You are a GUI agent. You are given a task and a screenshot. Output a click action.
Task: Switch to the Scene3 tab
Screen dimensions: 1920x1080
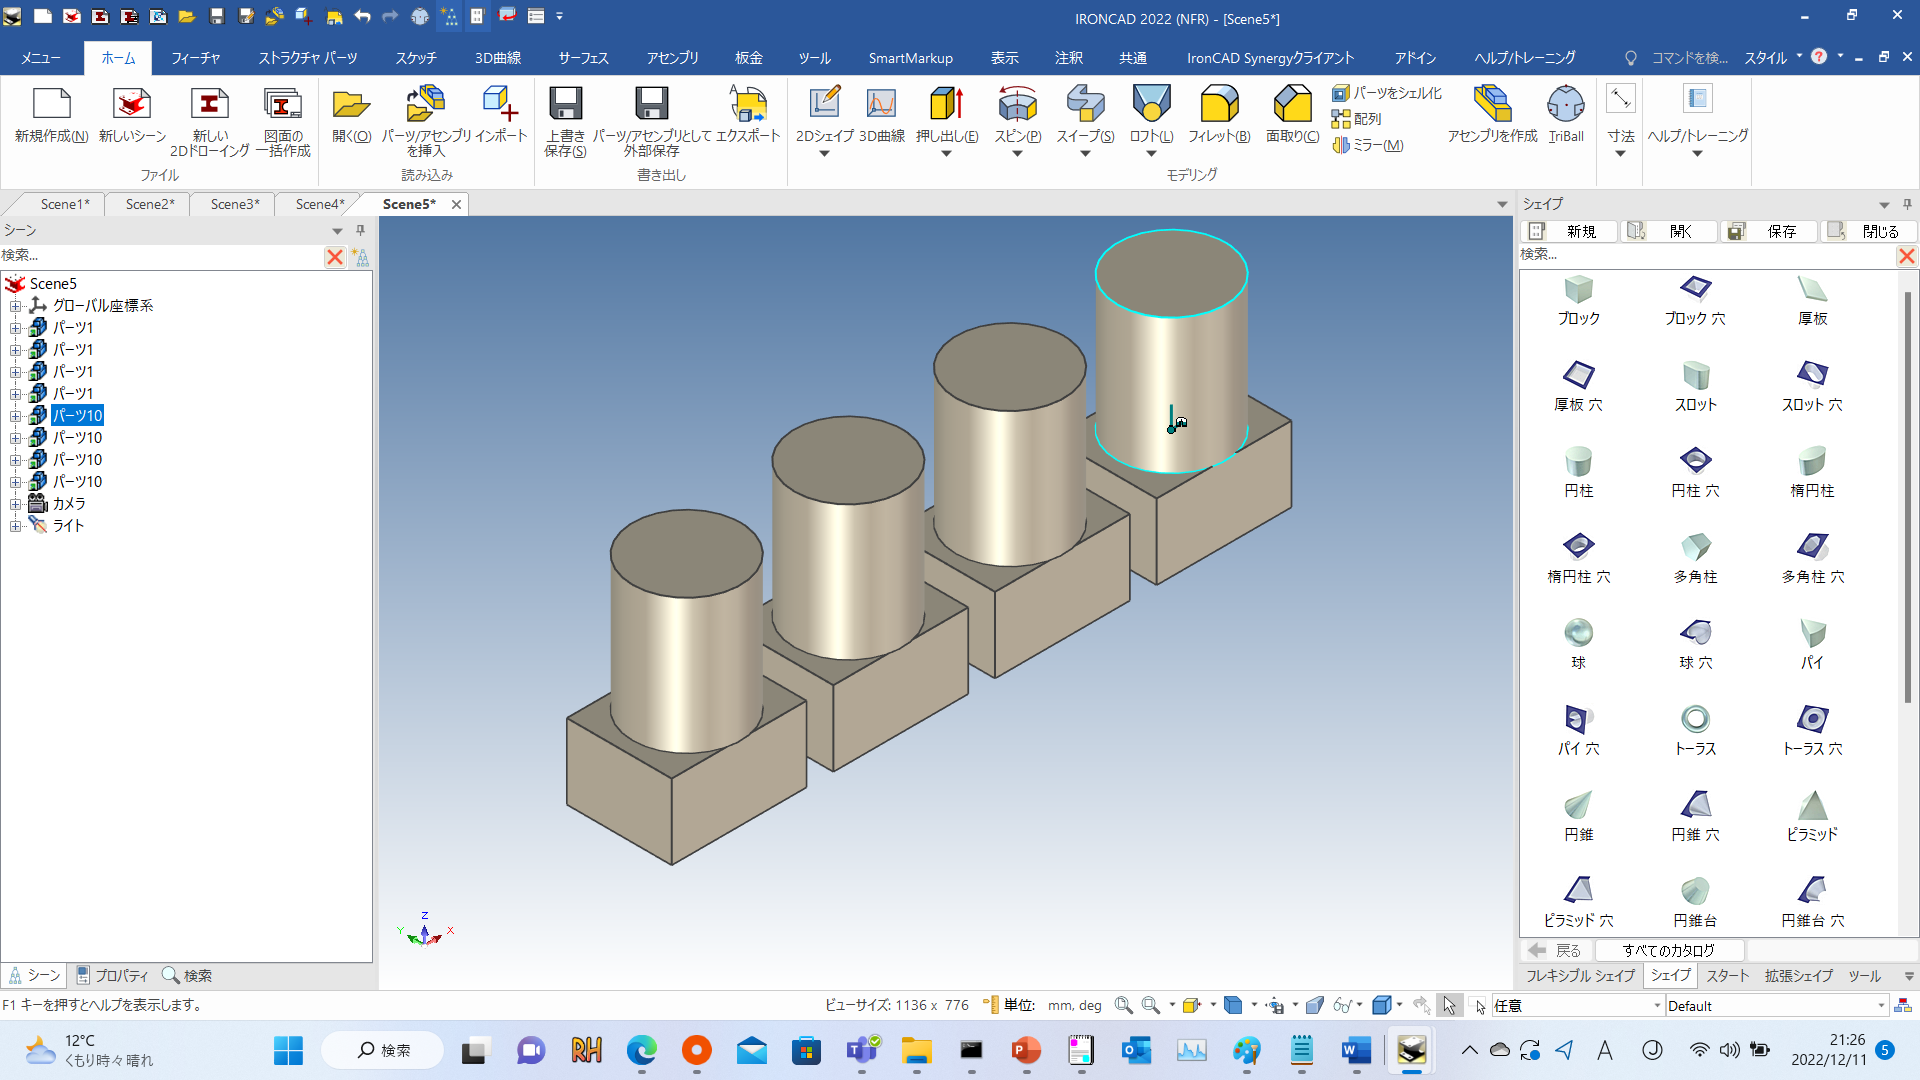pyautogui.click(x=232, y=204)
